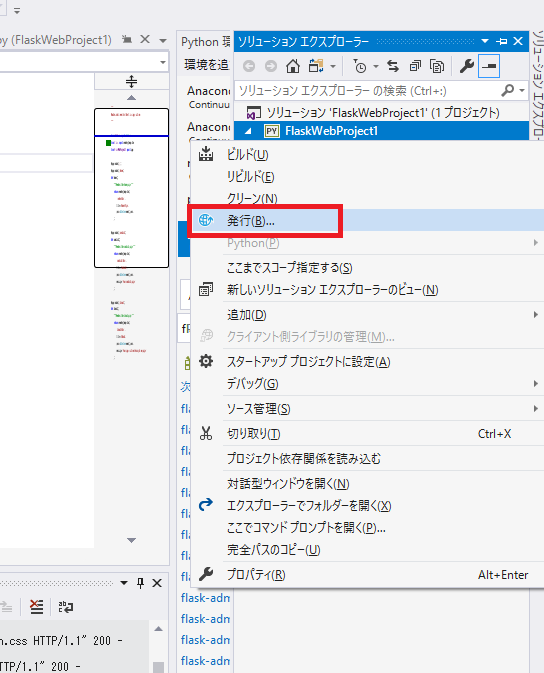The width and height of the screenshot is (544, 673).
Task: Click the globe publish icon in menu
Action: pyautogui.click(x=206, y=220)
